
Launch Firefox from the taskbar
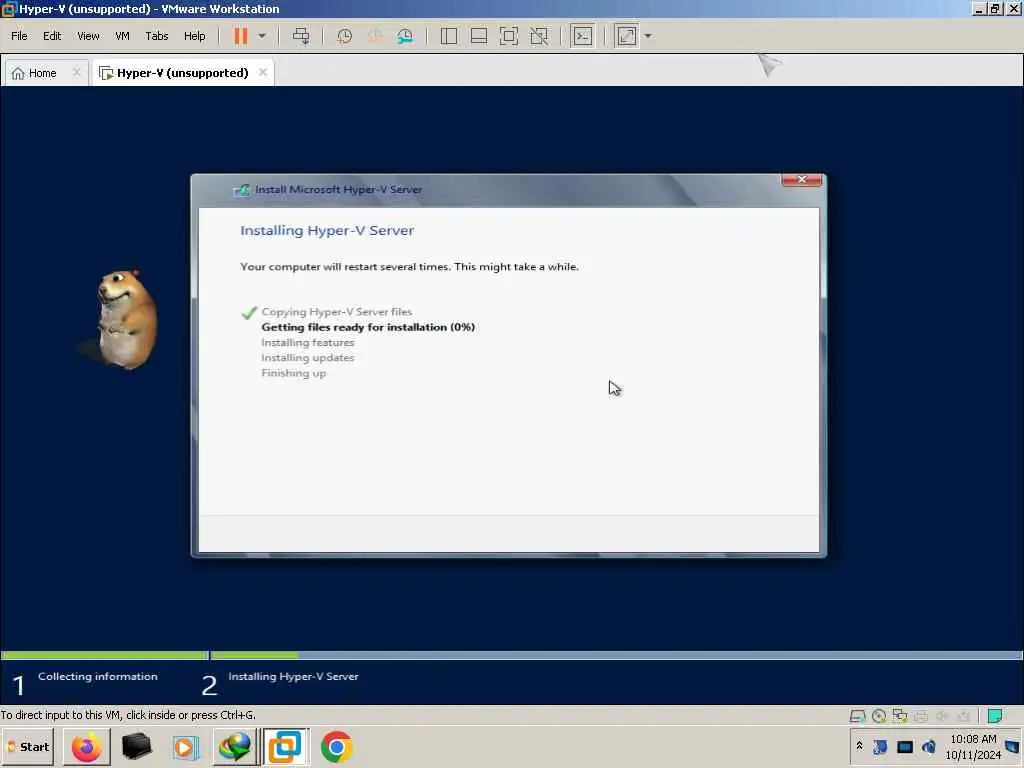coord(87,747)
